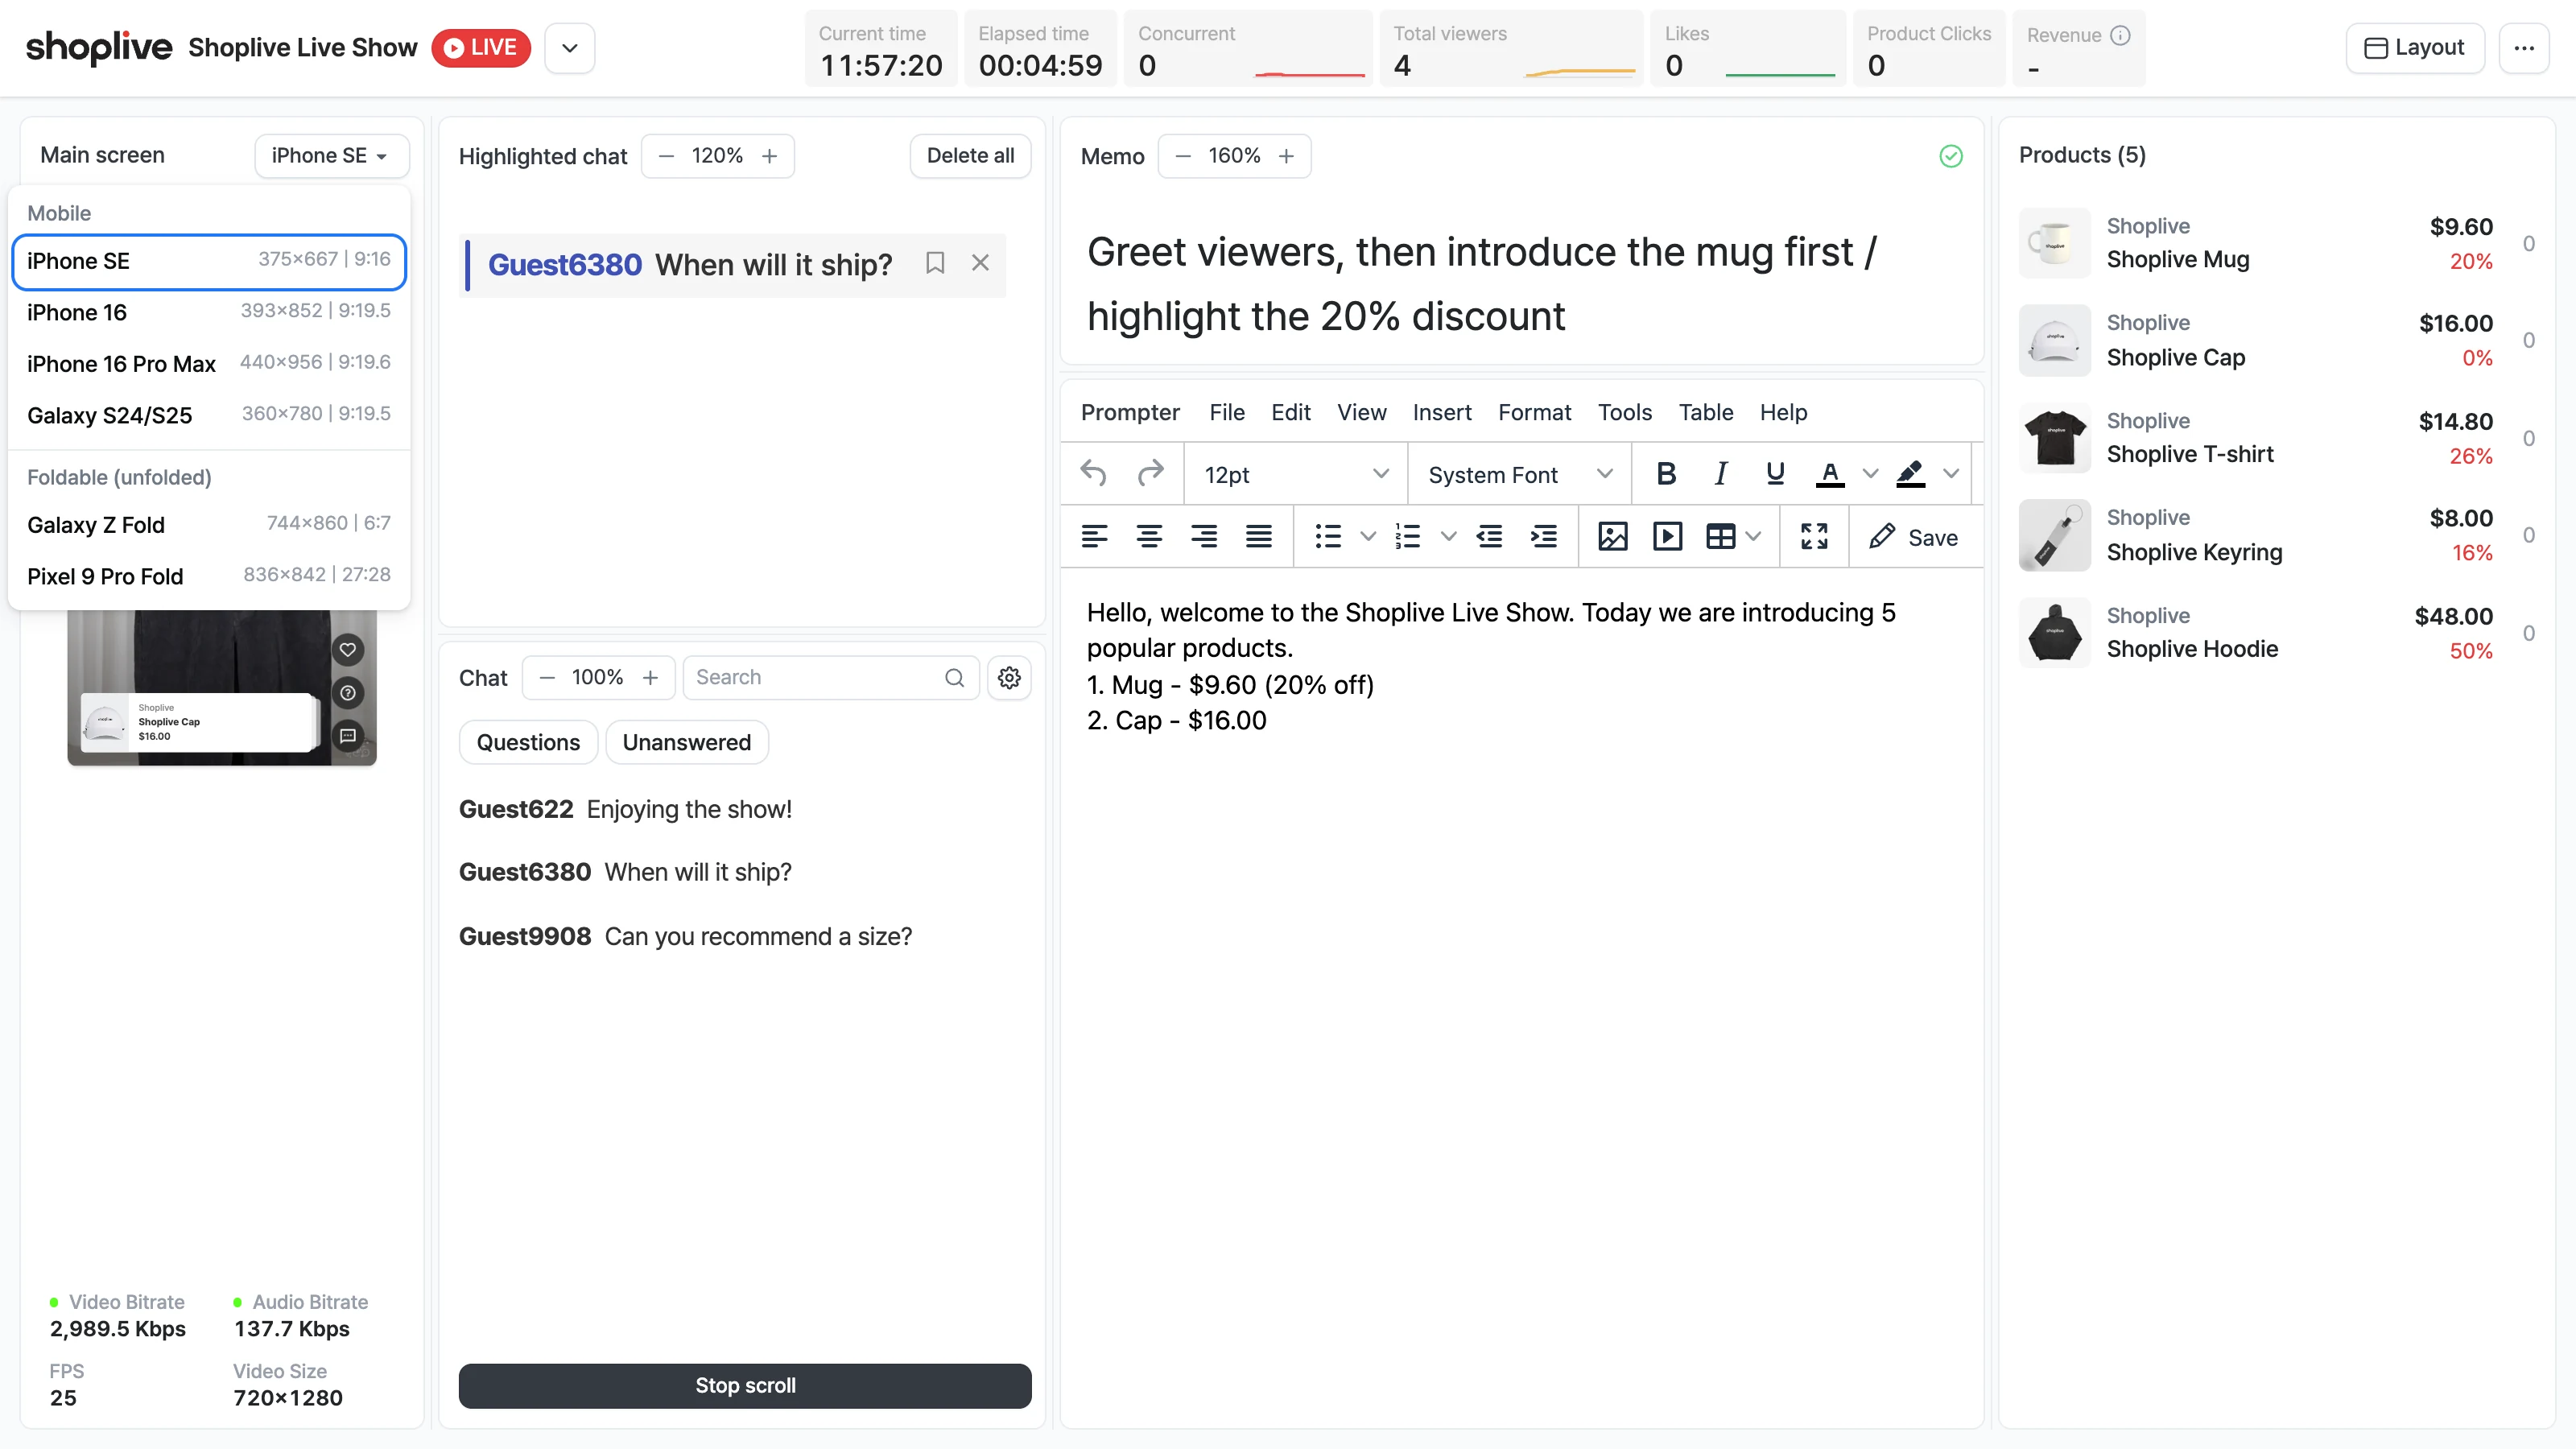Toggle underline formatting
This screenshot has width=2576, height=1449.
point(1775,474)
